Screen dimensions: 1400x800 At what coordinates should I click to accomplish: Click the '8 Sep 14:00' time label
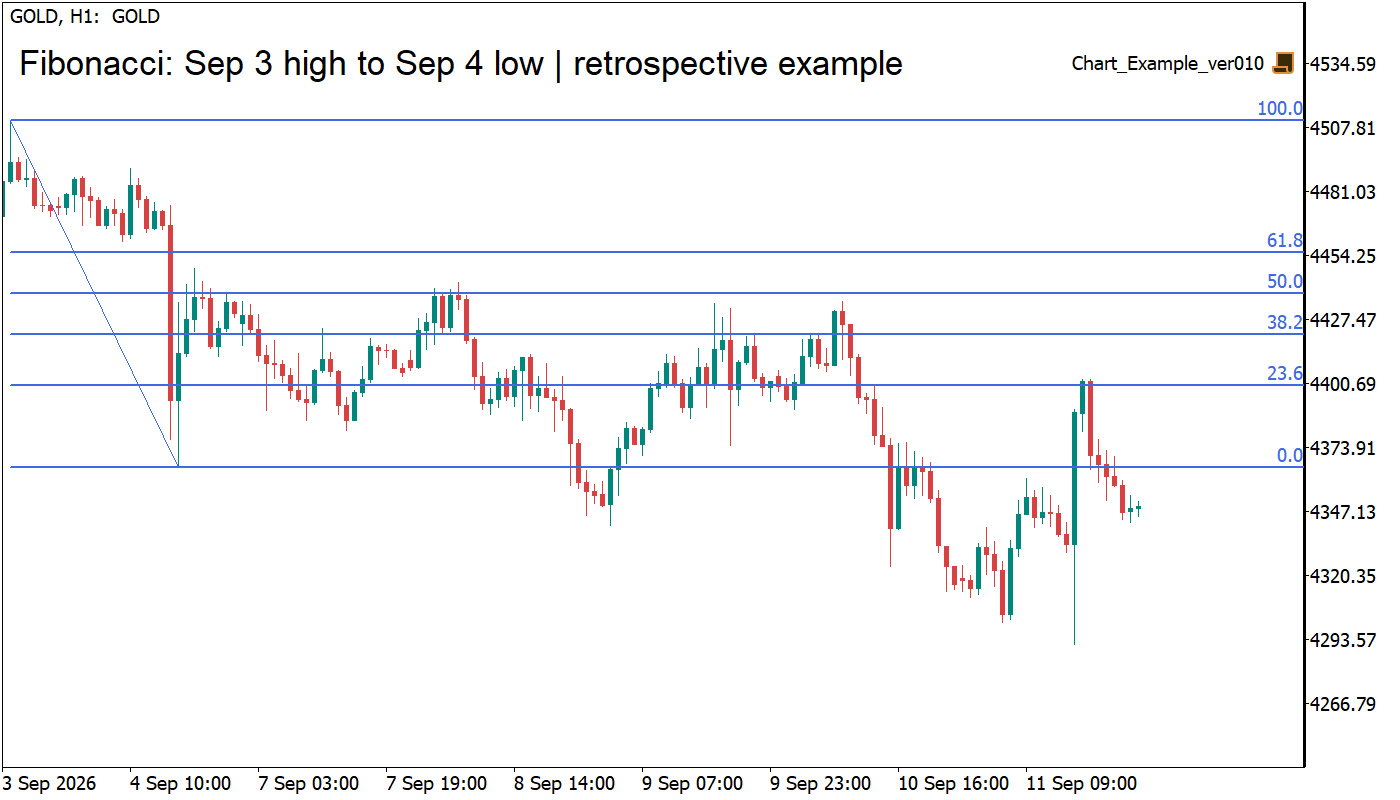564,783
